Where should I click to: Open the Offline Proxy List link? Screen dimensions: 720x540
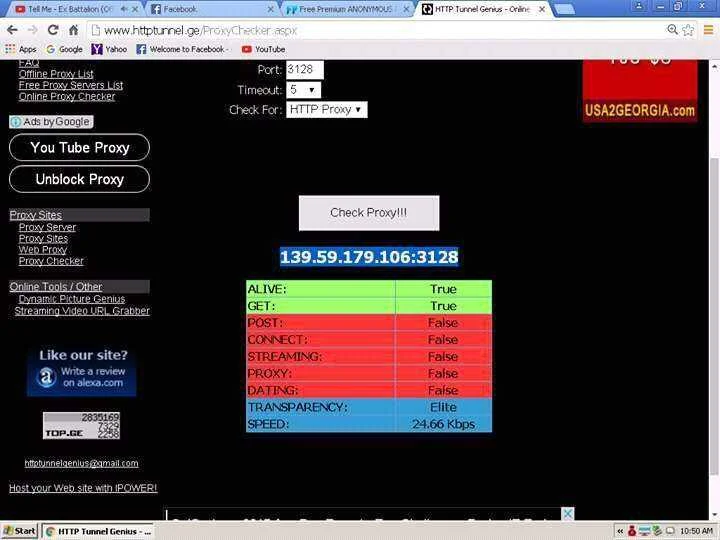pyautogui.click(x=56, y=74)
